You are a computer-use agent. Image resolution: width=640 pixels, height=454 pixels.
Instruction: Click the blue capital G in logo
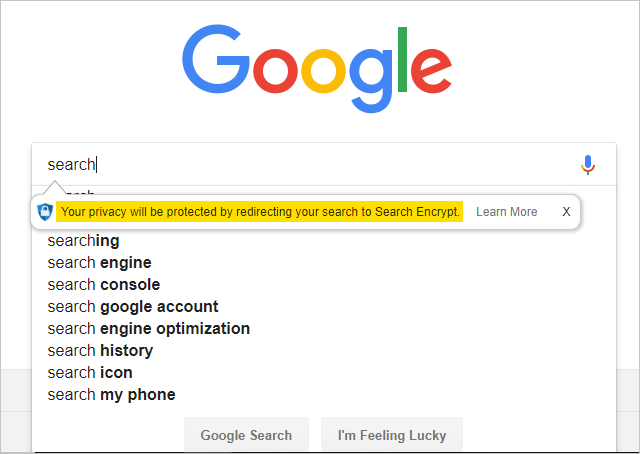point(216,61)
